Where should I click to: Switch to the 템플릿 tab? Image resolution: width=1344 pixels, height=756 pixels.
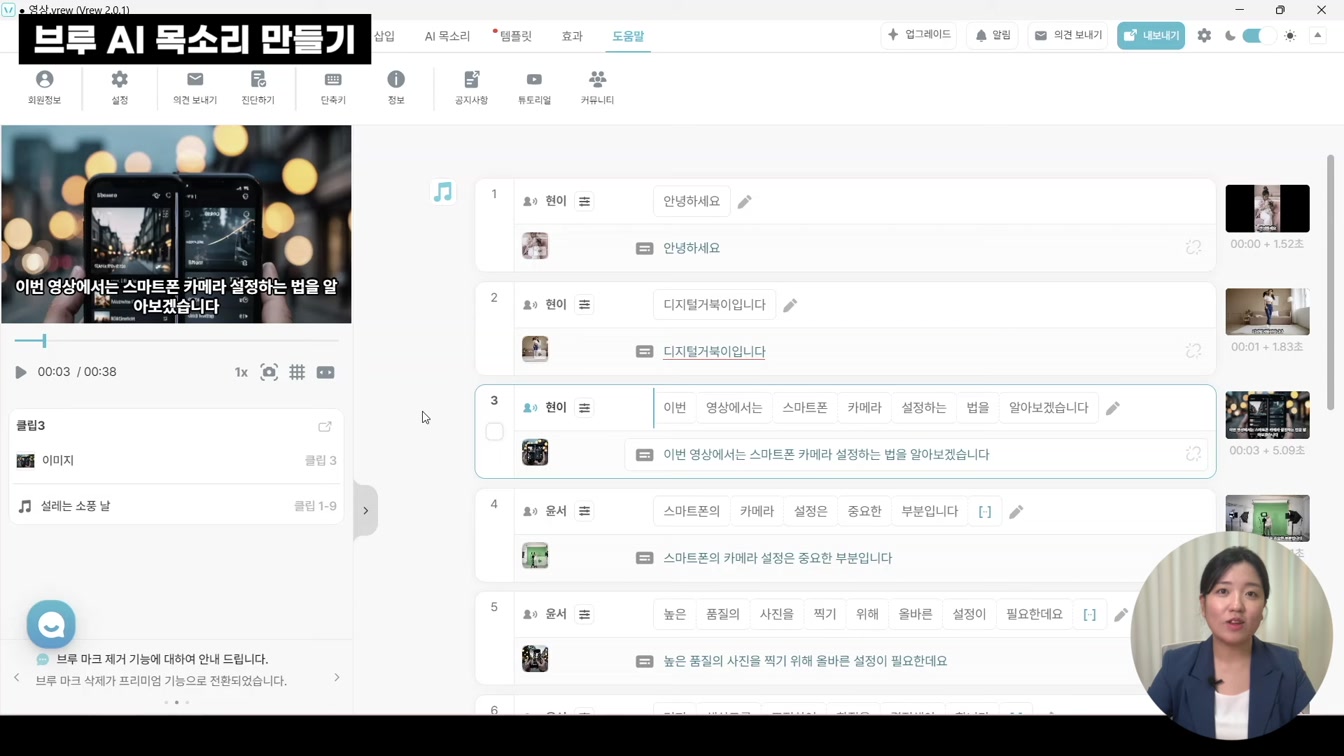click(x=514, y=36)
